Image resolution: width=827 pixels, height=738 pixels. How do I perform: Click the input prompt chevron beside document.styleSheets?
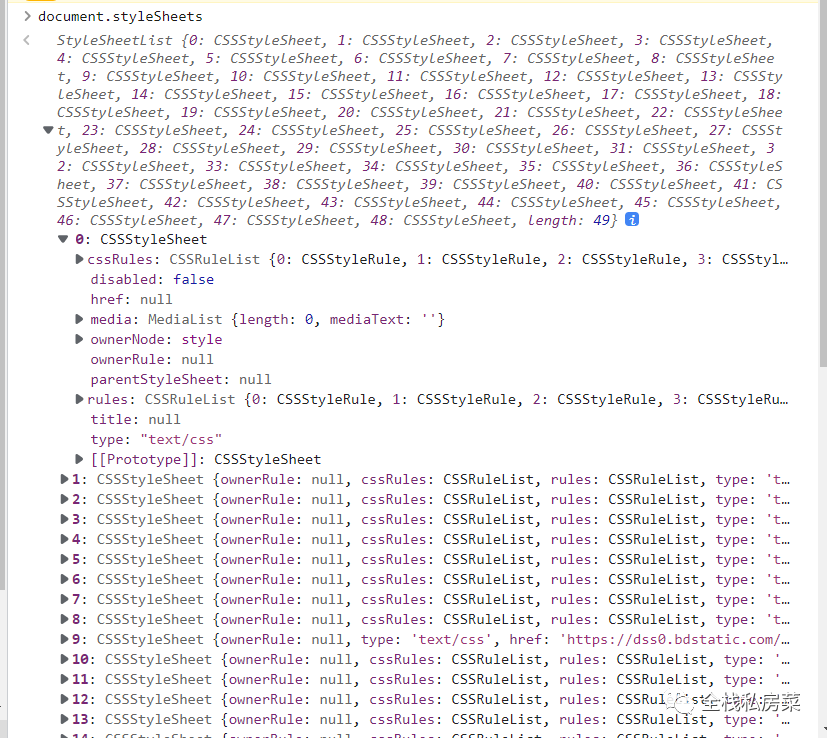pos(27,16)
